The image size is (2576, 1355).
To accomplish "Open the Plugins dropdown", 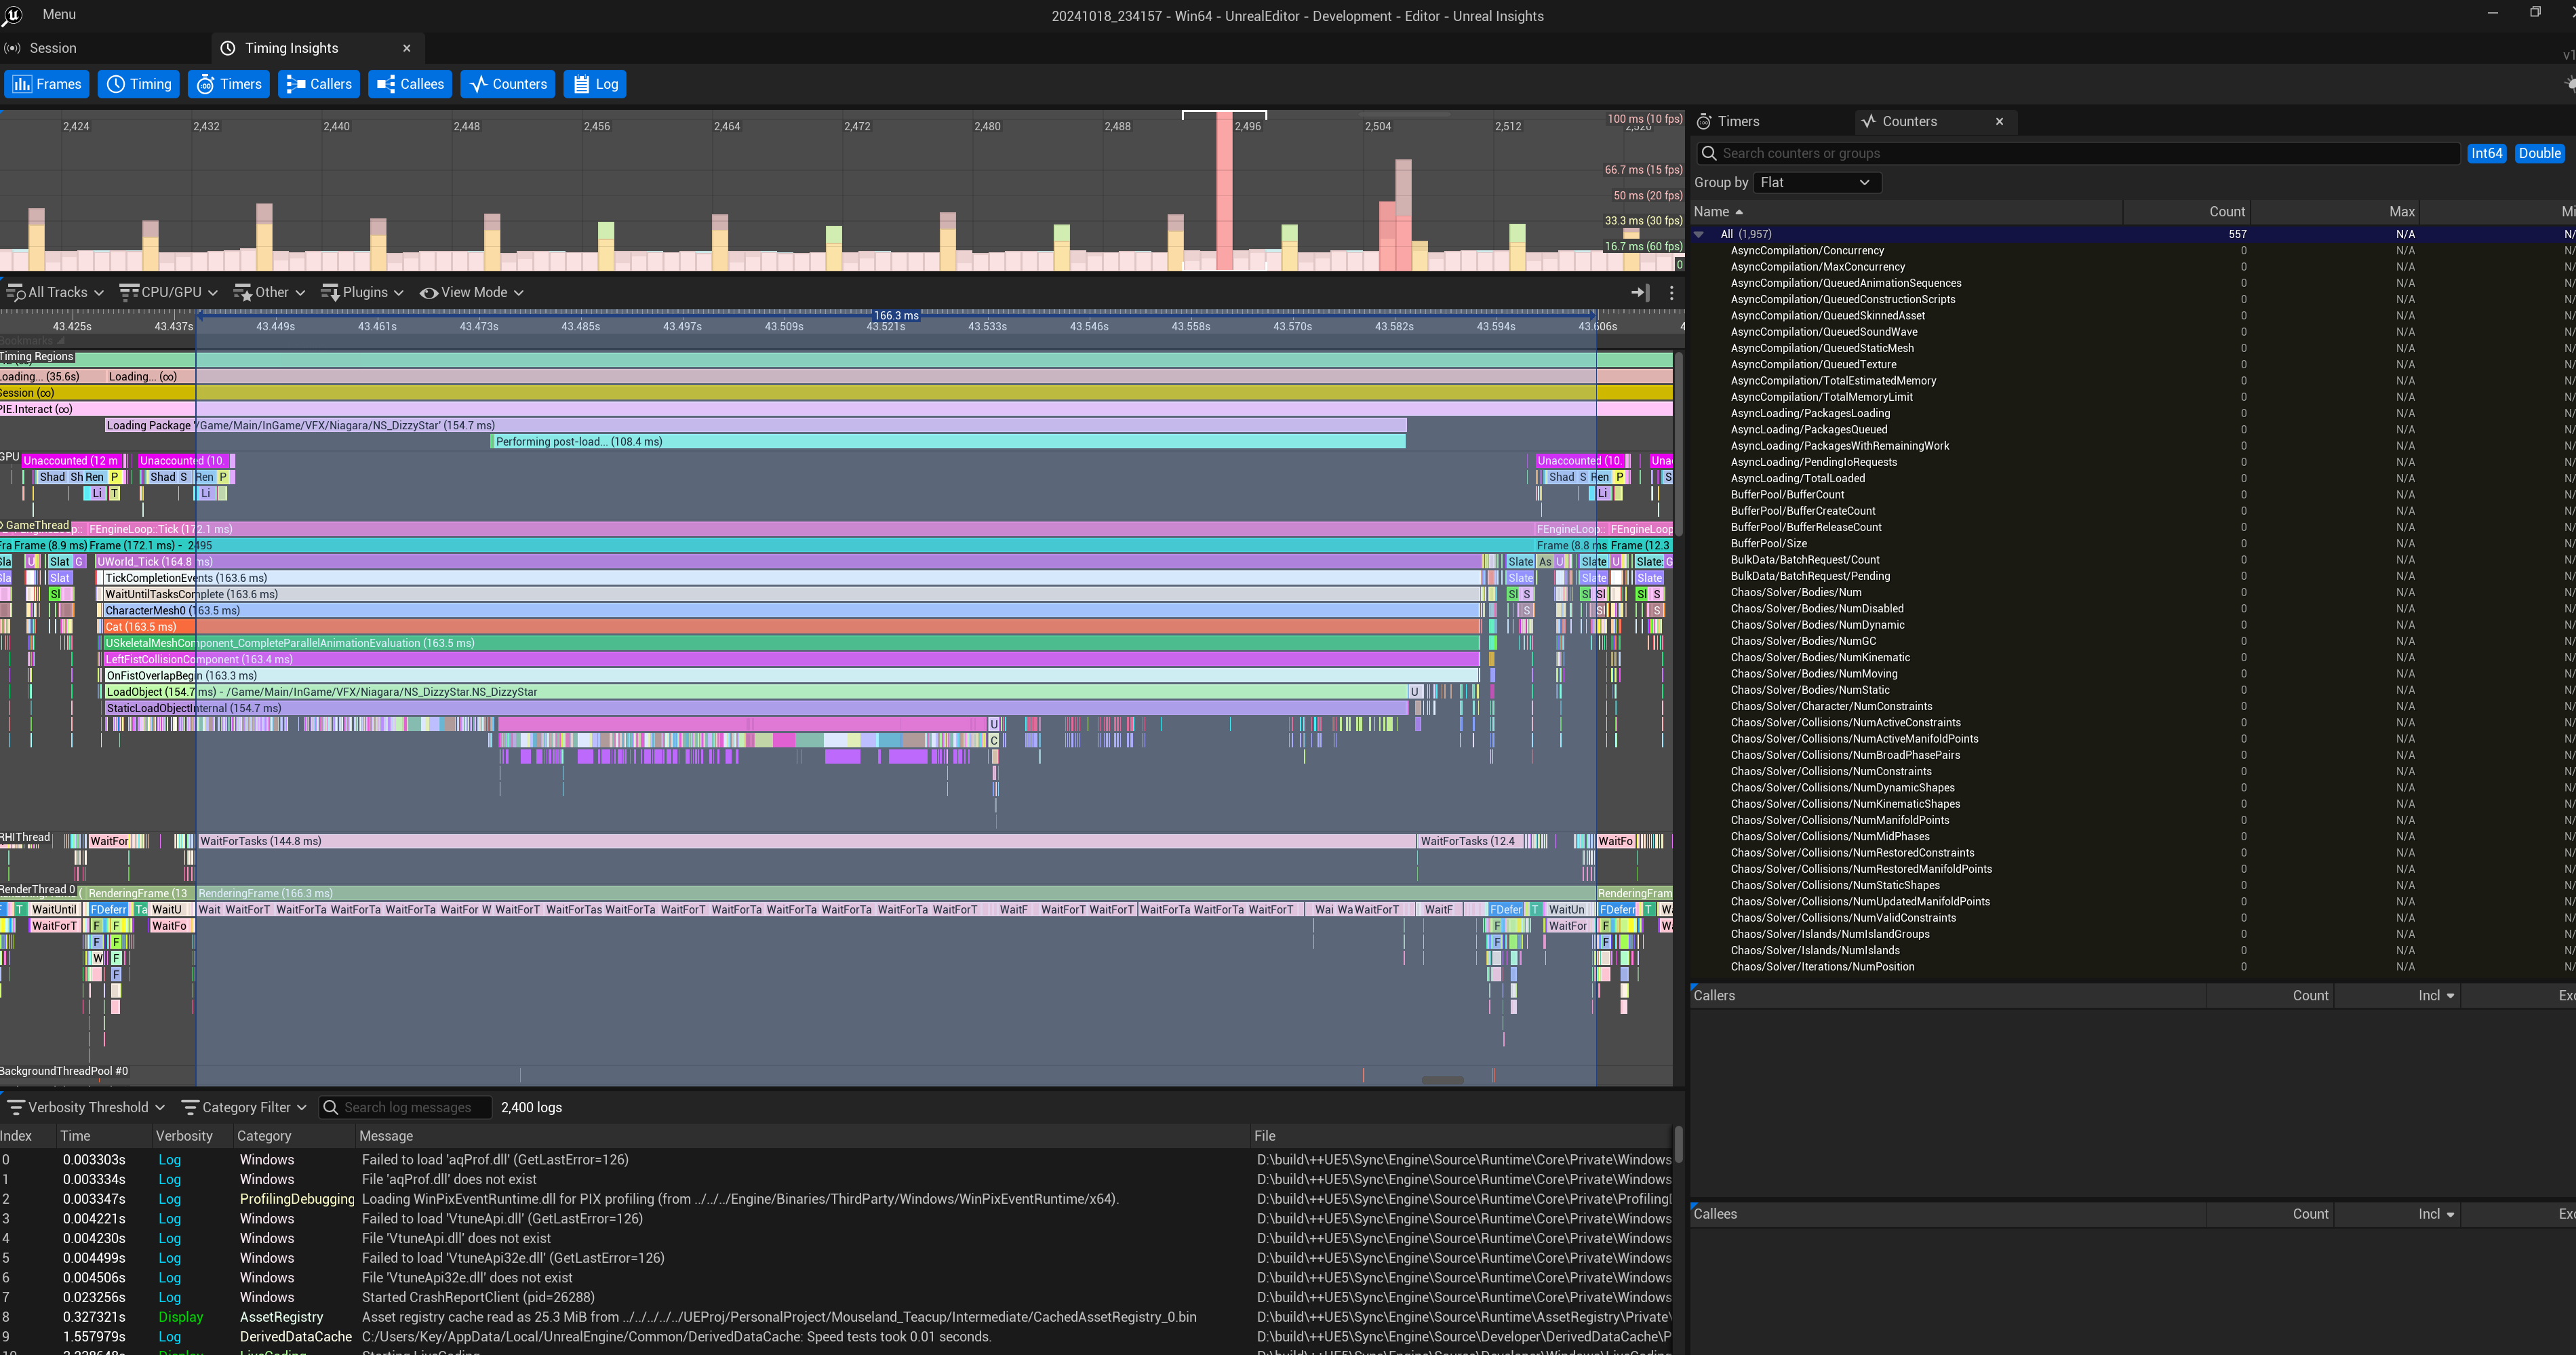I will tap(362, 292).
